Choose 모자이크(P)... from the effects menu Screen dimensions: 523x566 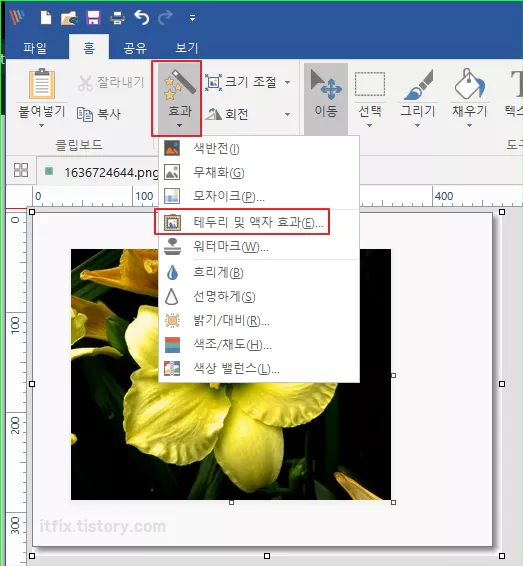click(259, 196)
